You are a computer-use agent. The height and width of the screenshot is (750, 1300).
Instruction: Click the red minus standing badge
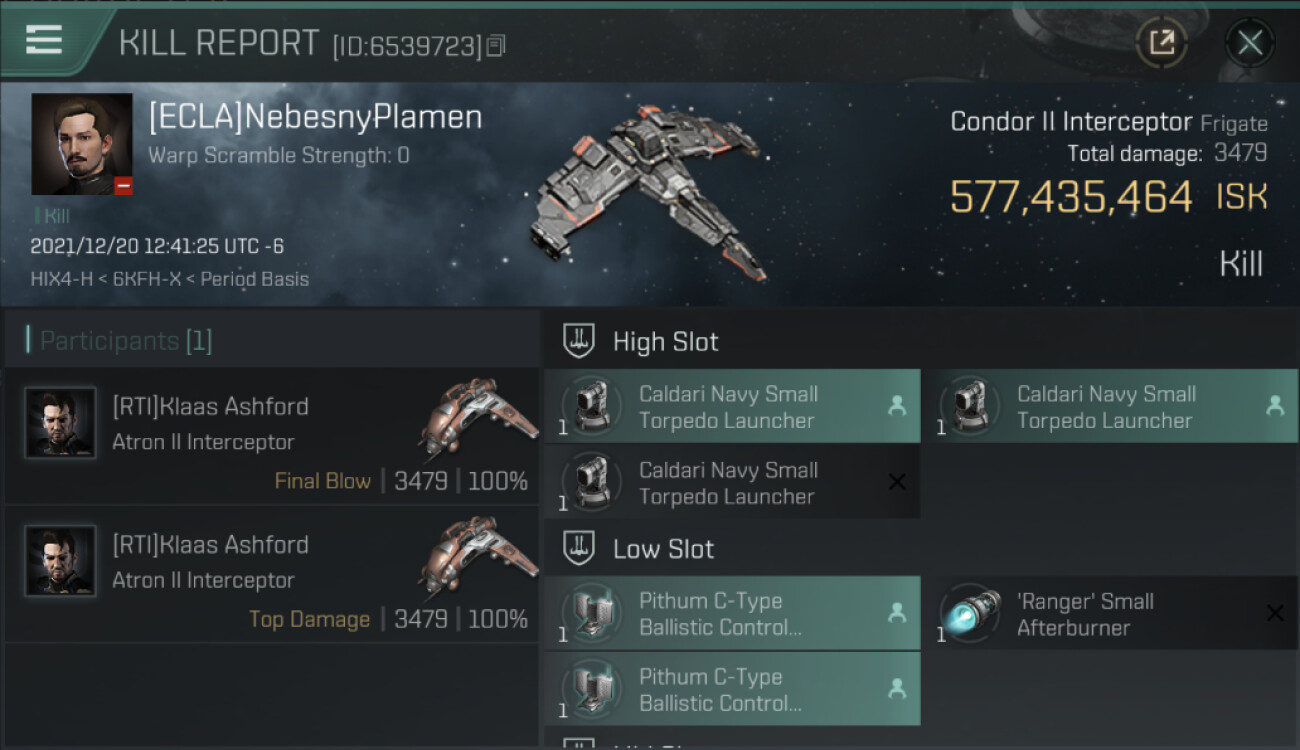tap(123, 186)
